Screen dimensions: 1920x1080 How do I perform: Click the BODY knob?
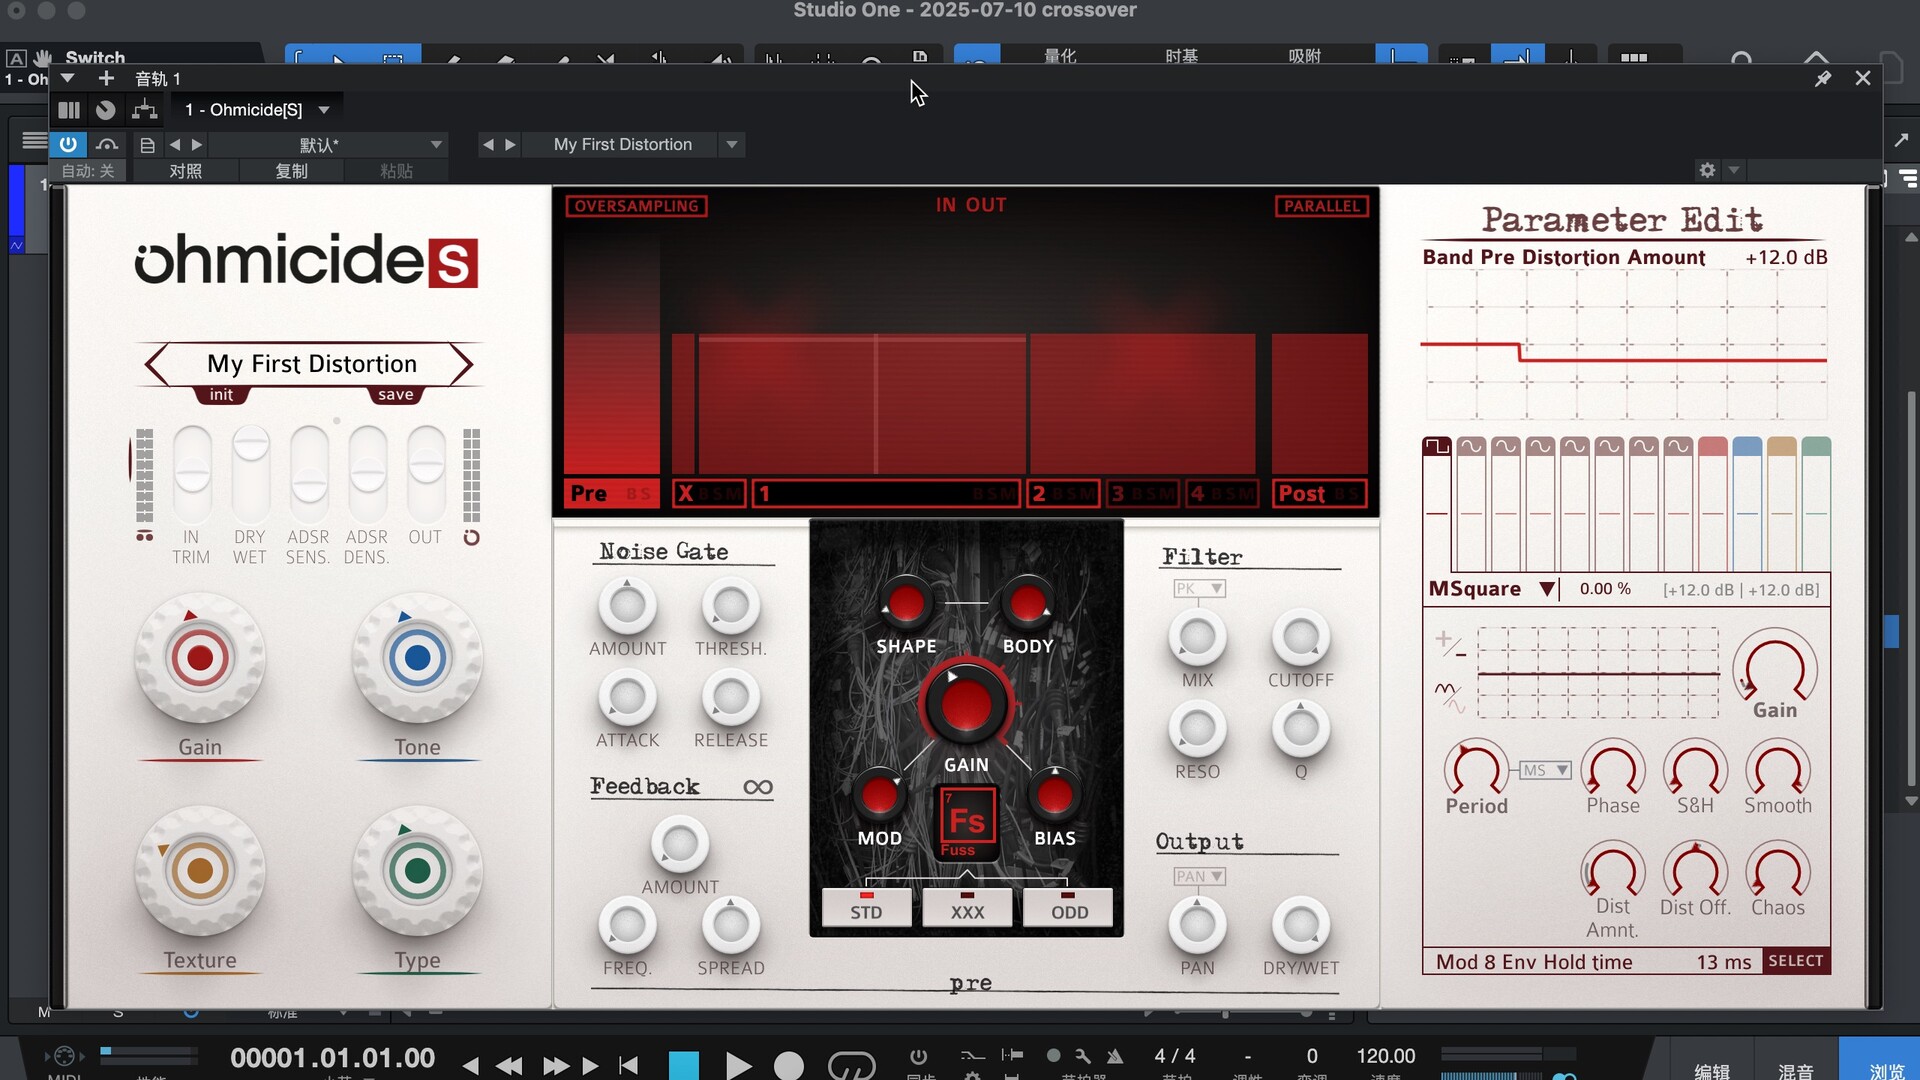click(1027, 604)
